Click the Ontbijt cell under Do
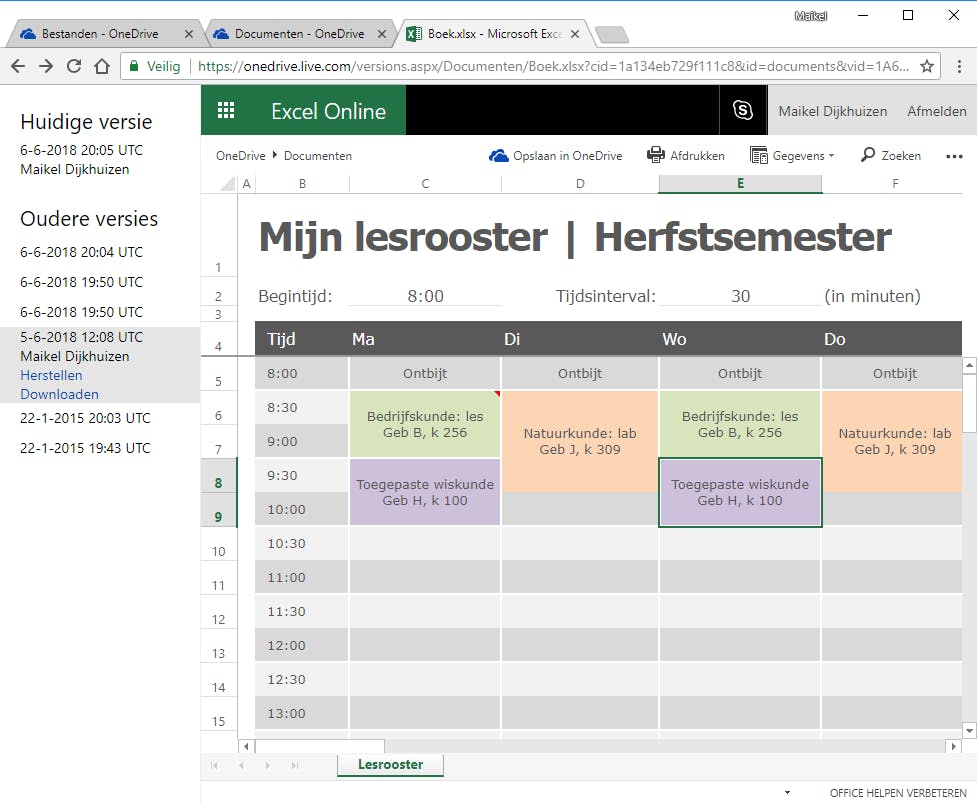Image resolution: width=977 pixels, height=803 pixels. click(x=894, y=373)
